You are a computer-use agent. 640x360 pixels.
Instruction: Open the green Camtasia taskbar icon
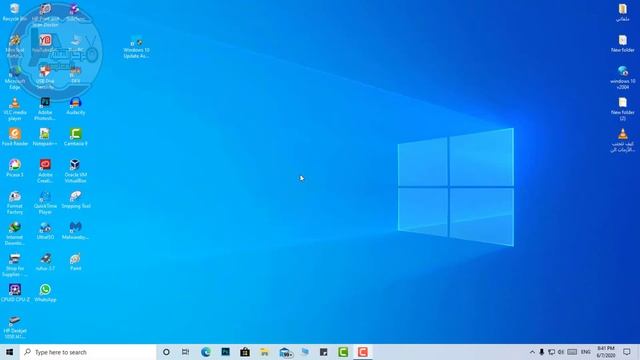[x=343, y=352]
